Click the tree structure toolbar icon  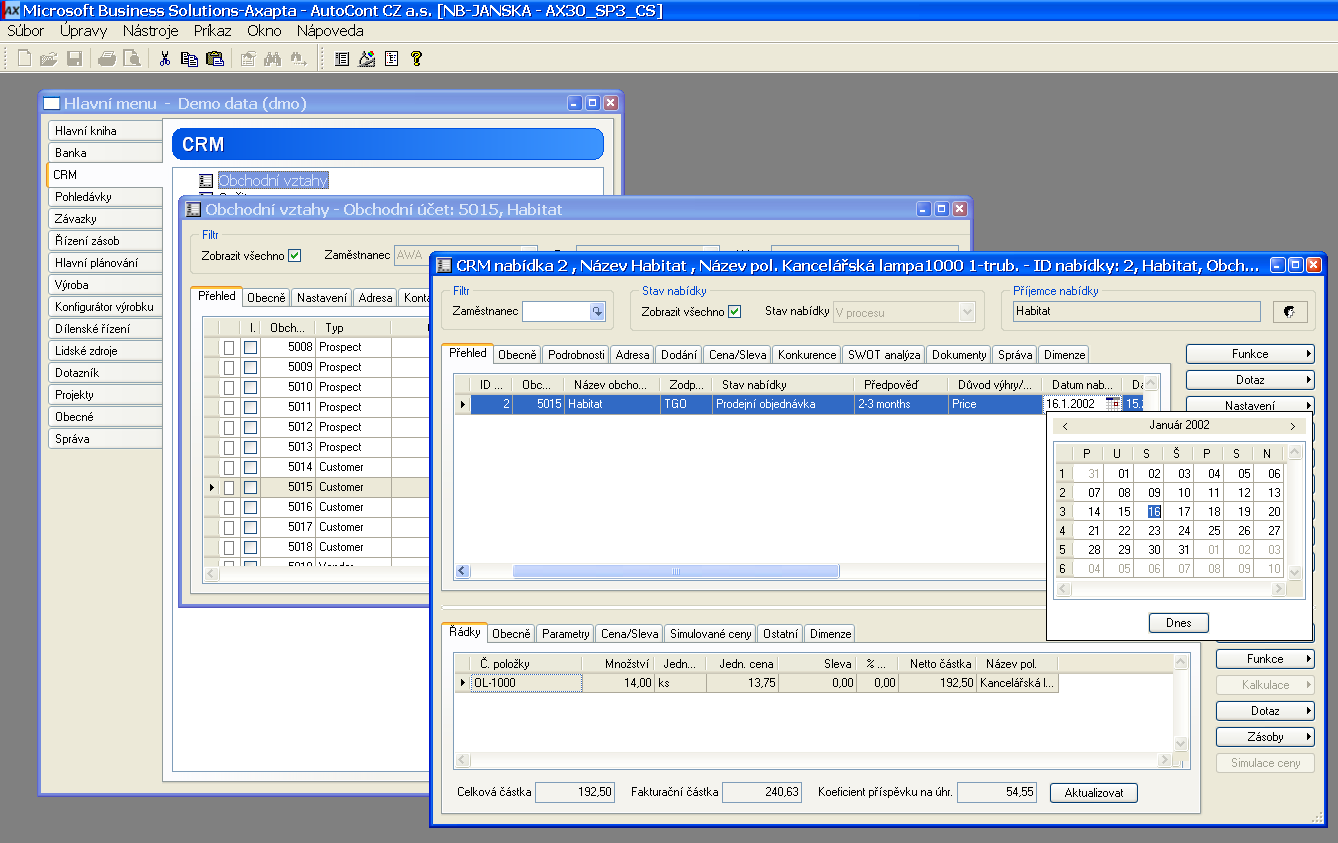coord(392,59)
